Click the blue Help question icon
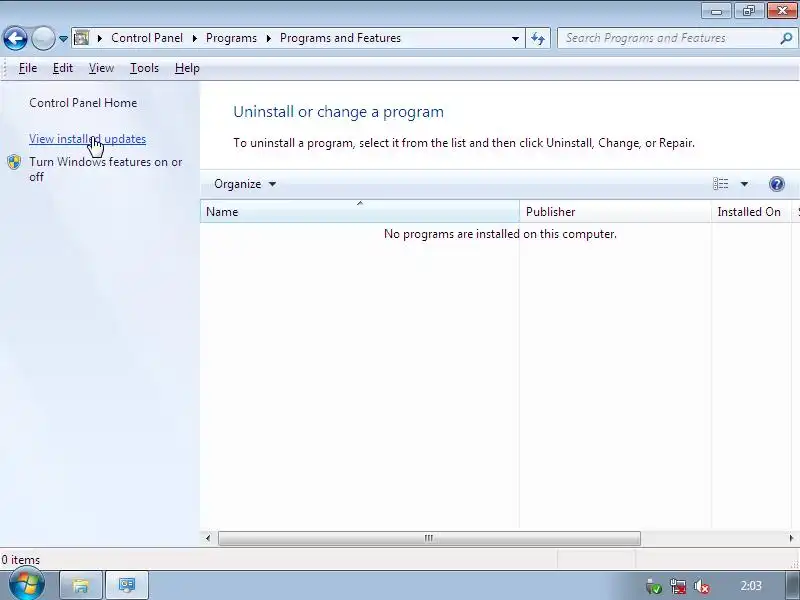This screenshot has width=800, height=600. tap(777, 184)
